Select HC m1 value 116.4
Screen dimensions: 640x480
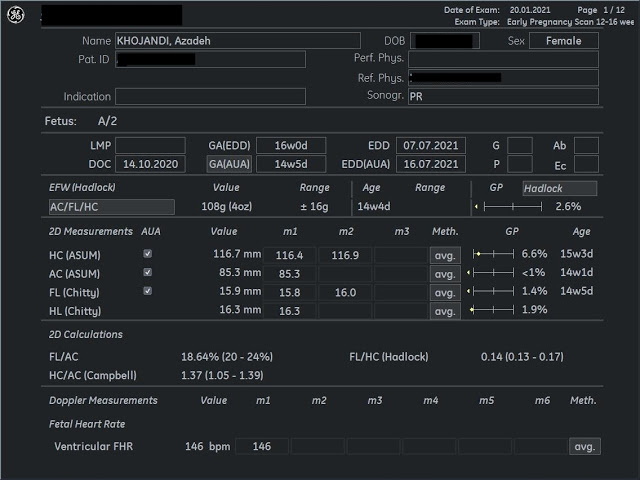[289, 256]
